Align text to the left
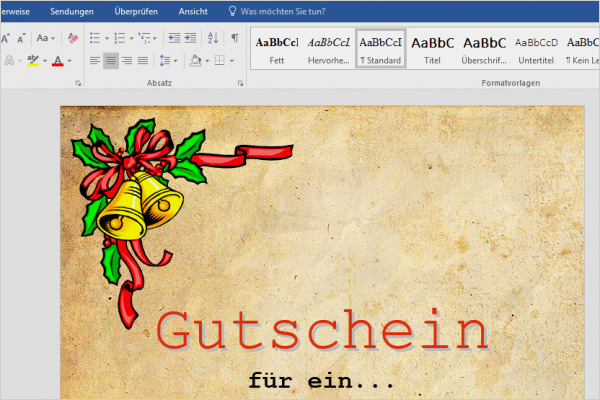600x400 pixels. click(95, 61)
